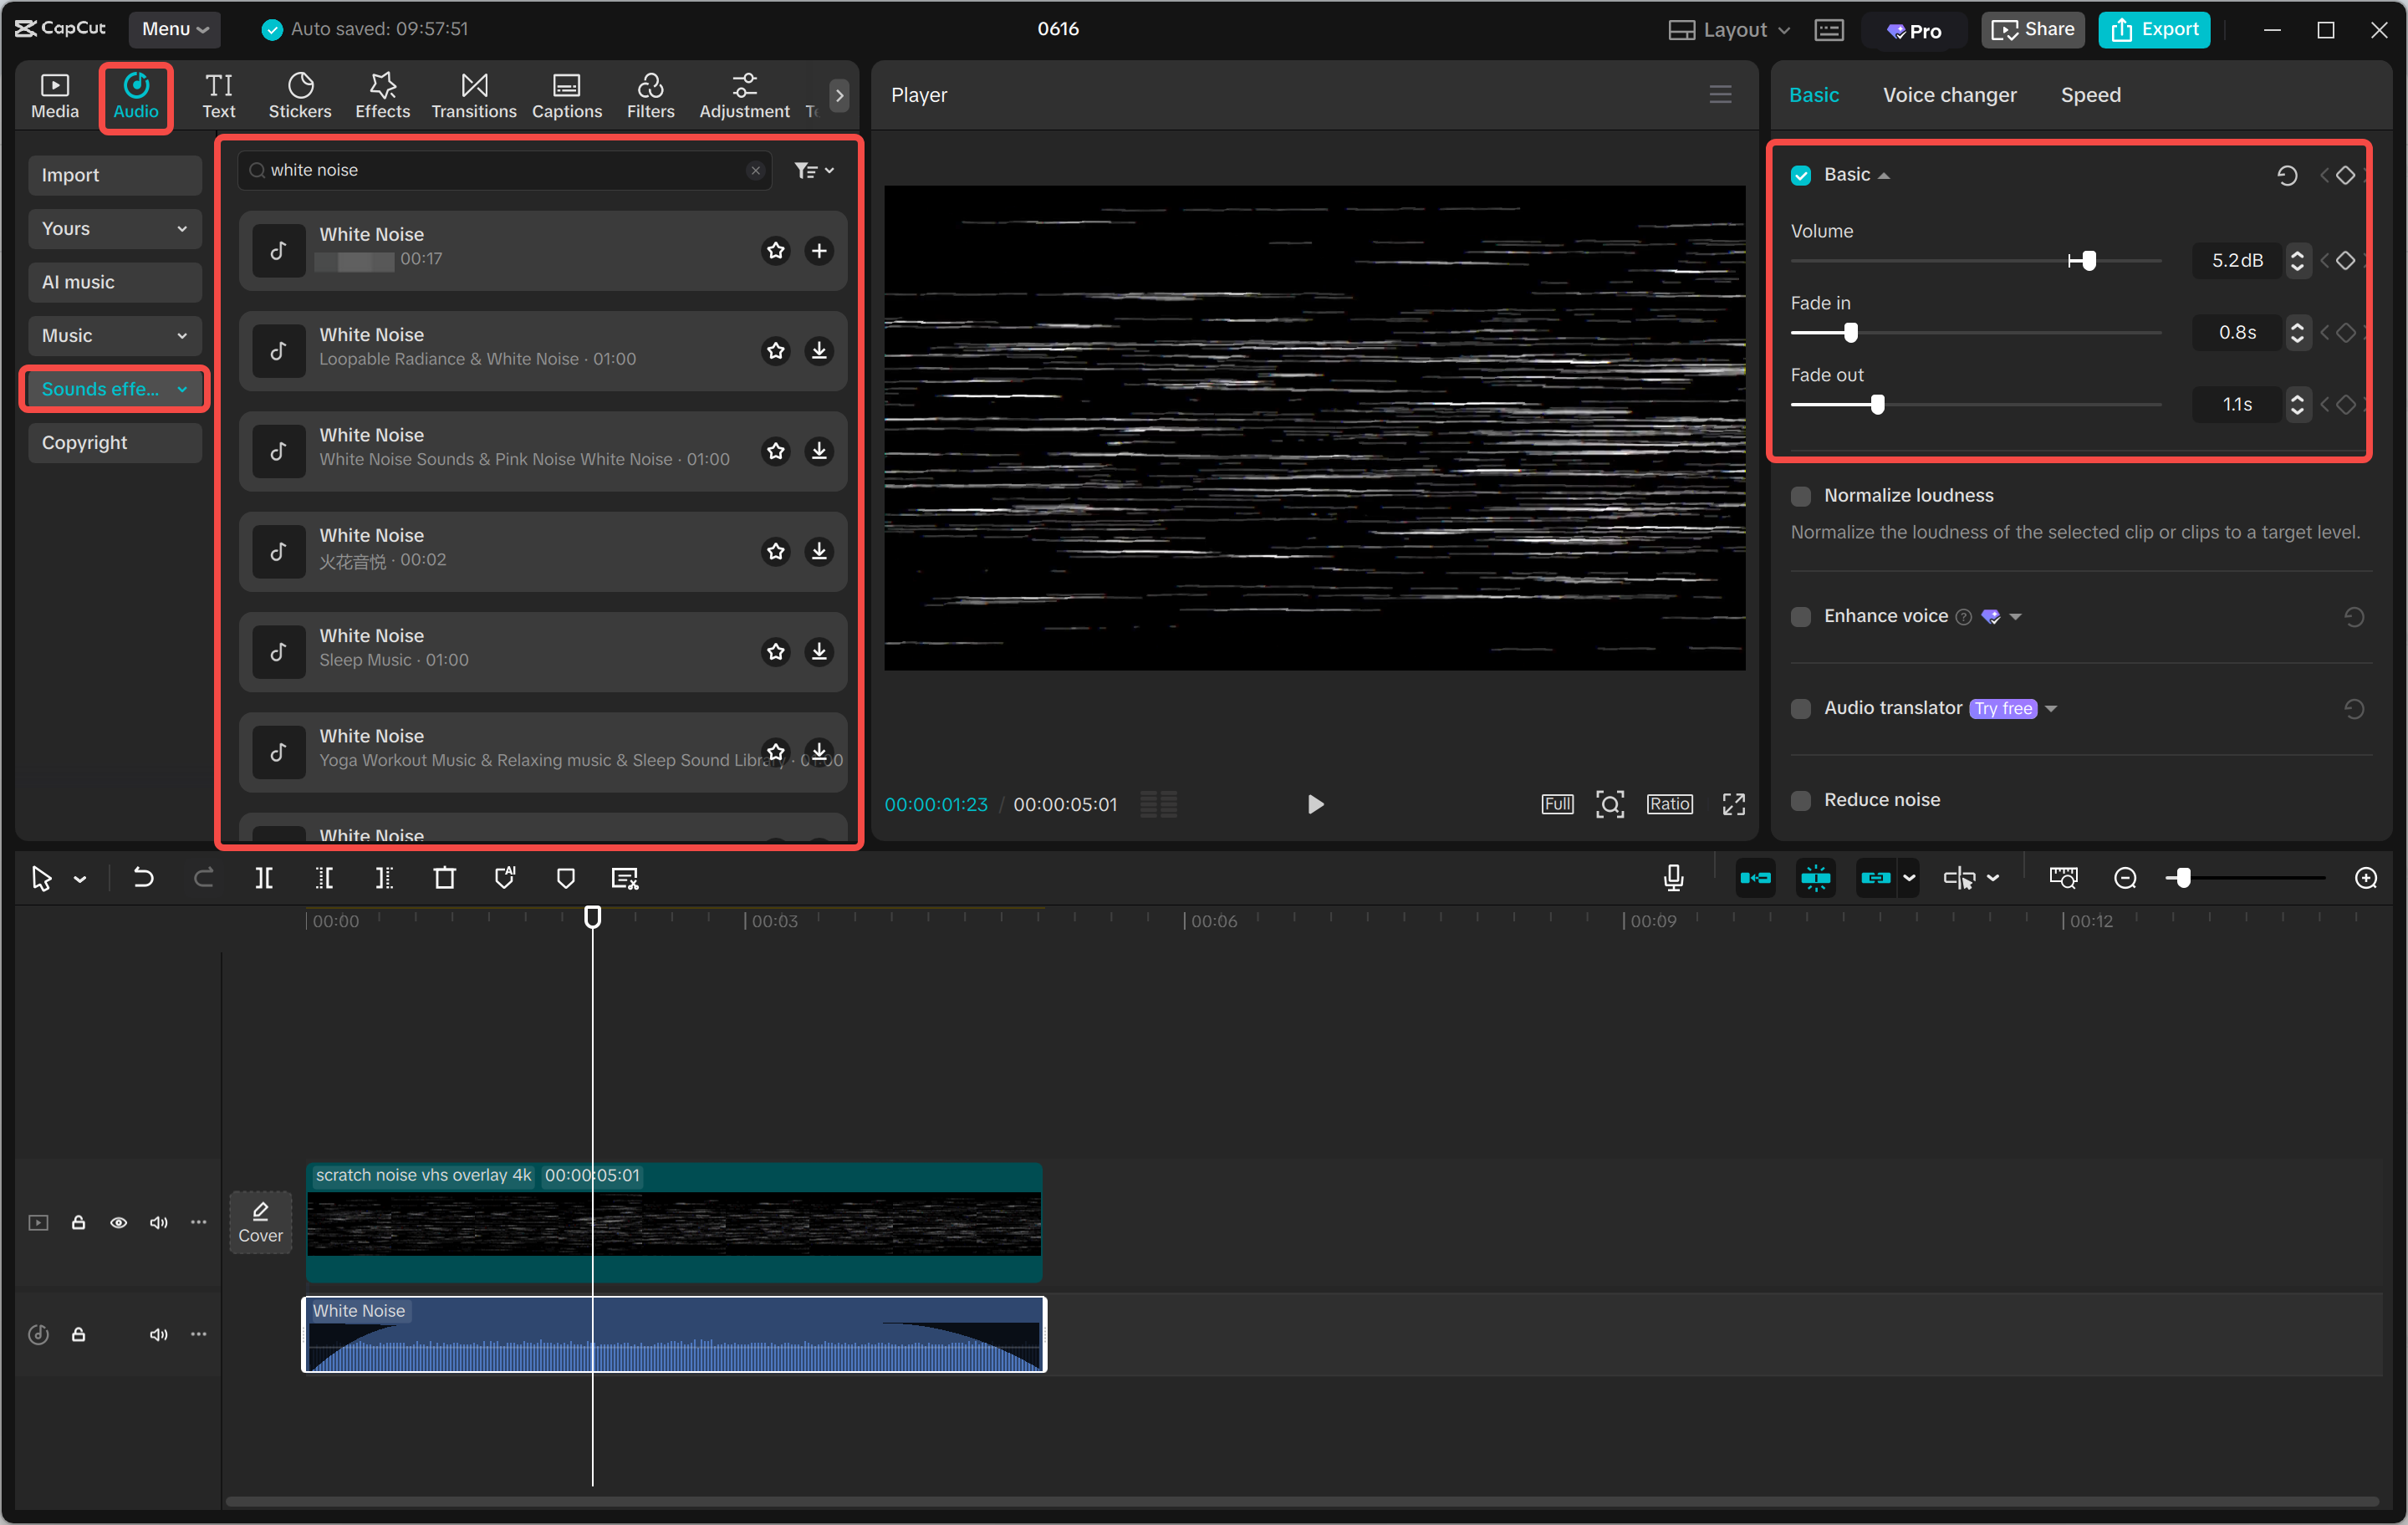Click the Export button
Screen dimensions: 2408x1525
coord(2153,29)
